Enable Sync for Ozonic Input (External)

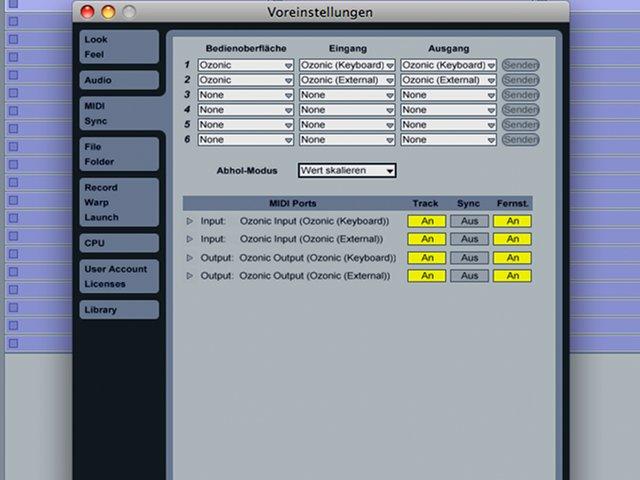click(x=469, y=239)
